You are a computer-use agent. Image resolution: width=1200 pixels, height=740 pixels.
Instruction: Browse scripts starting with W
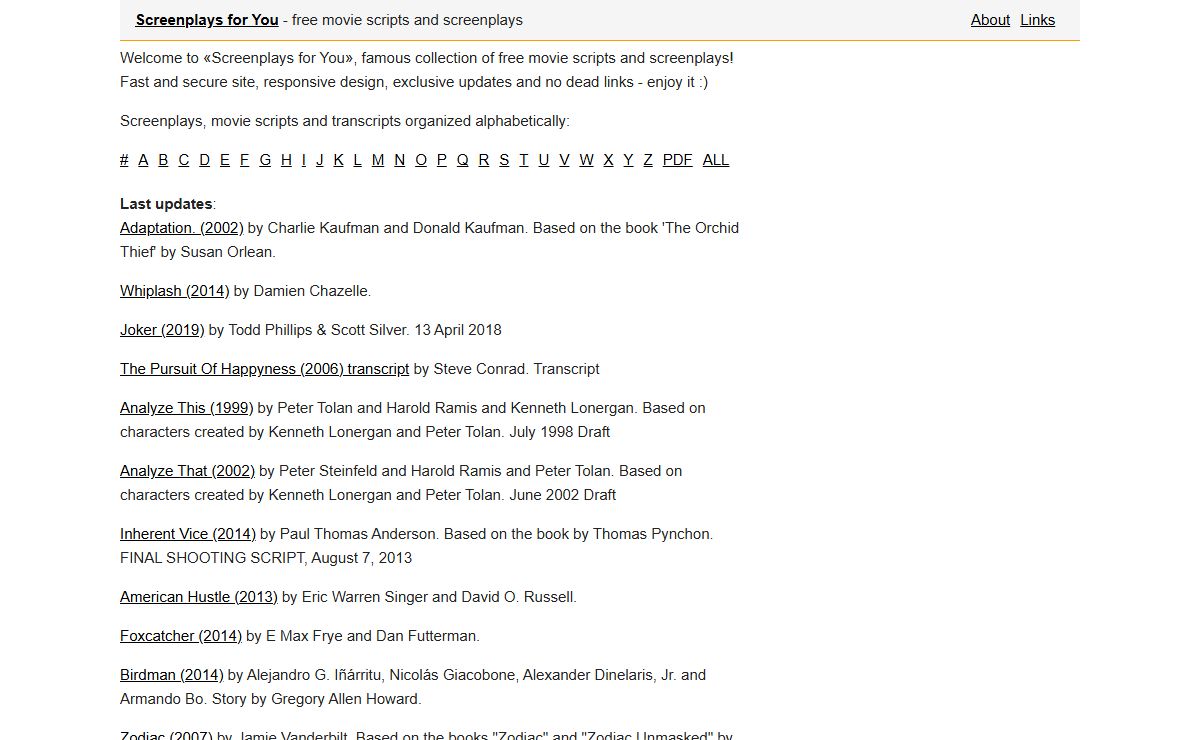(x=586, y=160)
